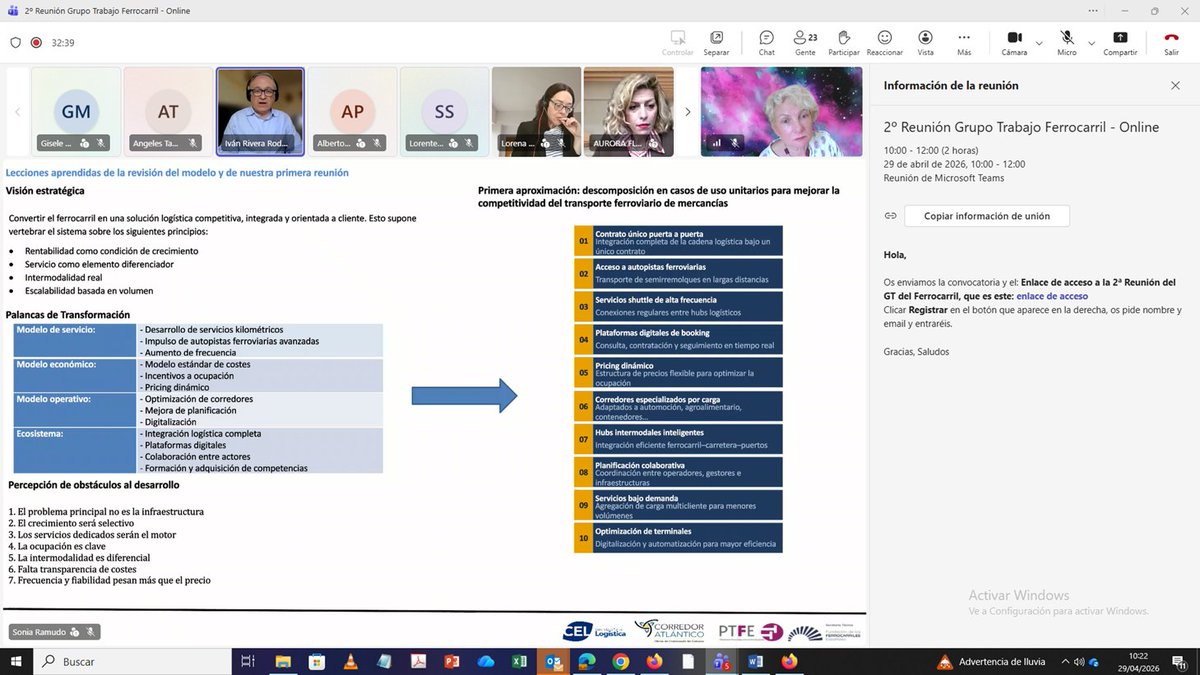Raise hand with Participar
The image size is (1200, 675).
(844, 42)
